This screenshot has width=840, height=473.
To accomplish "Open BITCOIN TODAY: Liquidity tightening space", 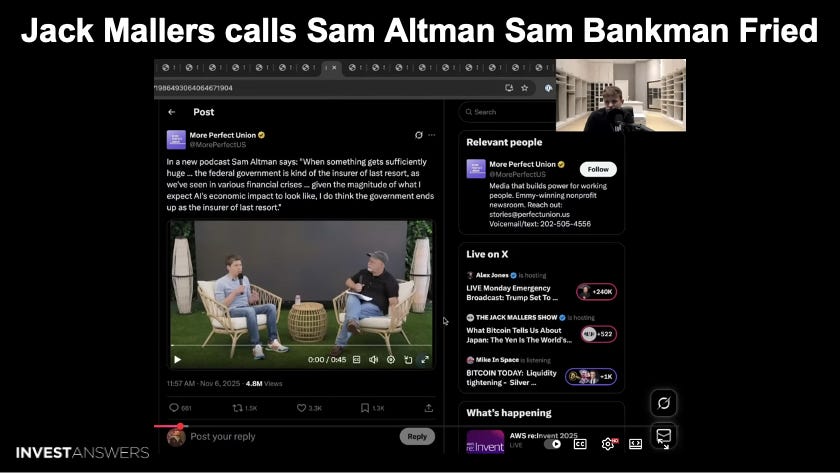I will pyautogui.click(x=511, y=378).
